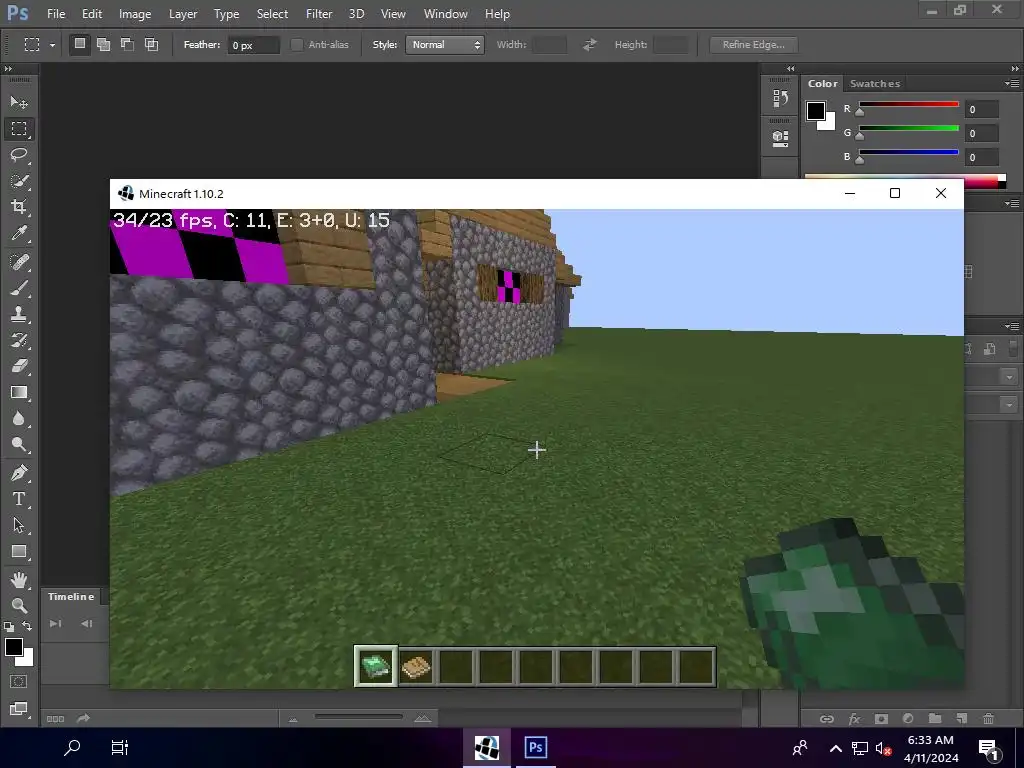Open the Layer menu
Screen dimensions: 1024x768
183,14
